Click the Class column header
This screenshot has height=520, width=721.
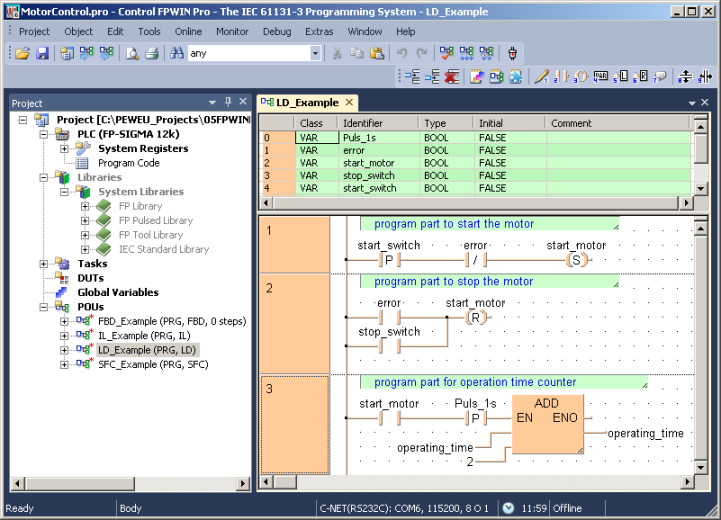316,123
